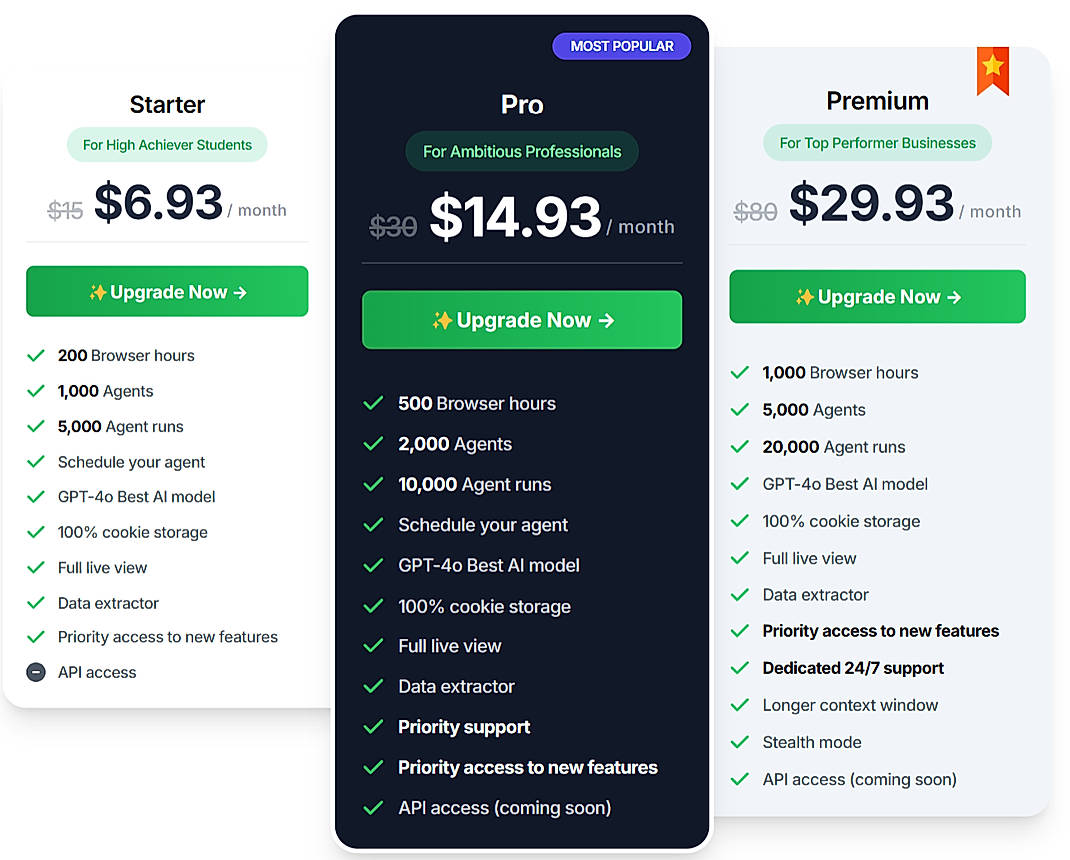Click the $14.93 monthly price
Image resolution: width=1070 pixels, height=860 pixels.
[x=517, y=213]
